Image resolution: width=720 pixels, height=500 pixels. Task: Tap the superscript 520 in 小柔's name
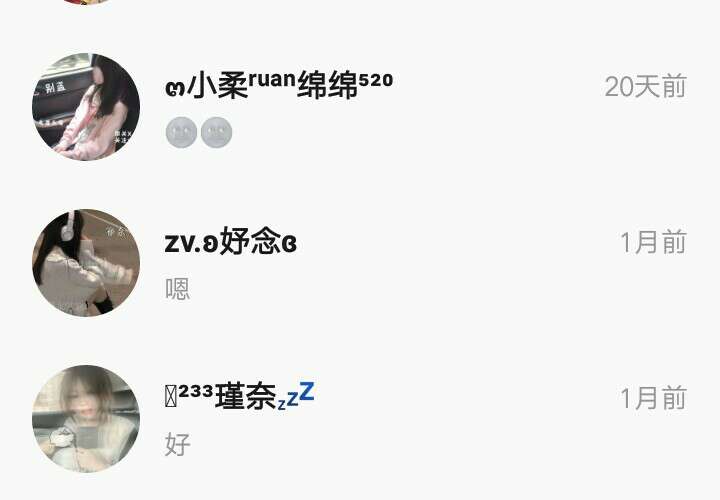pyautogui.click(x=376, y=80)
